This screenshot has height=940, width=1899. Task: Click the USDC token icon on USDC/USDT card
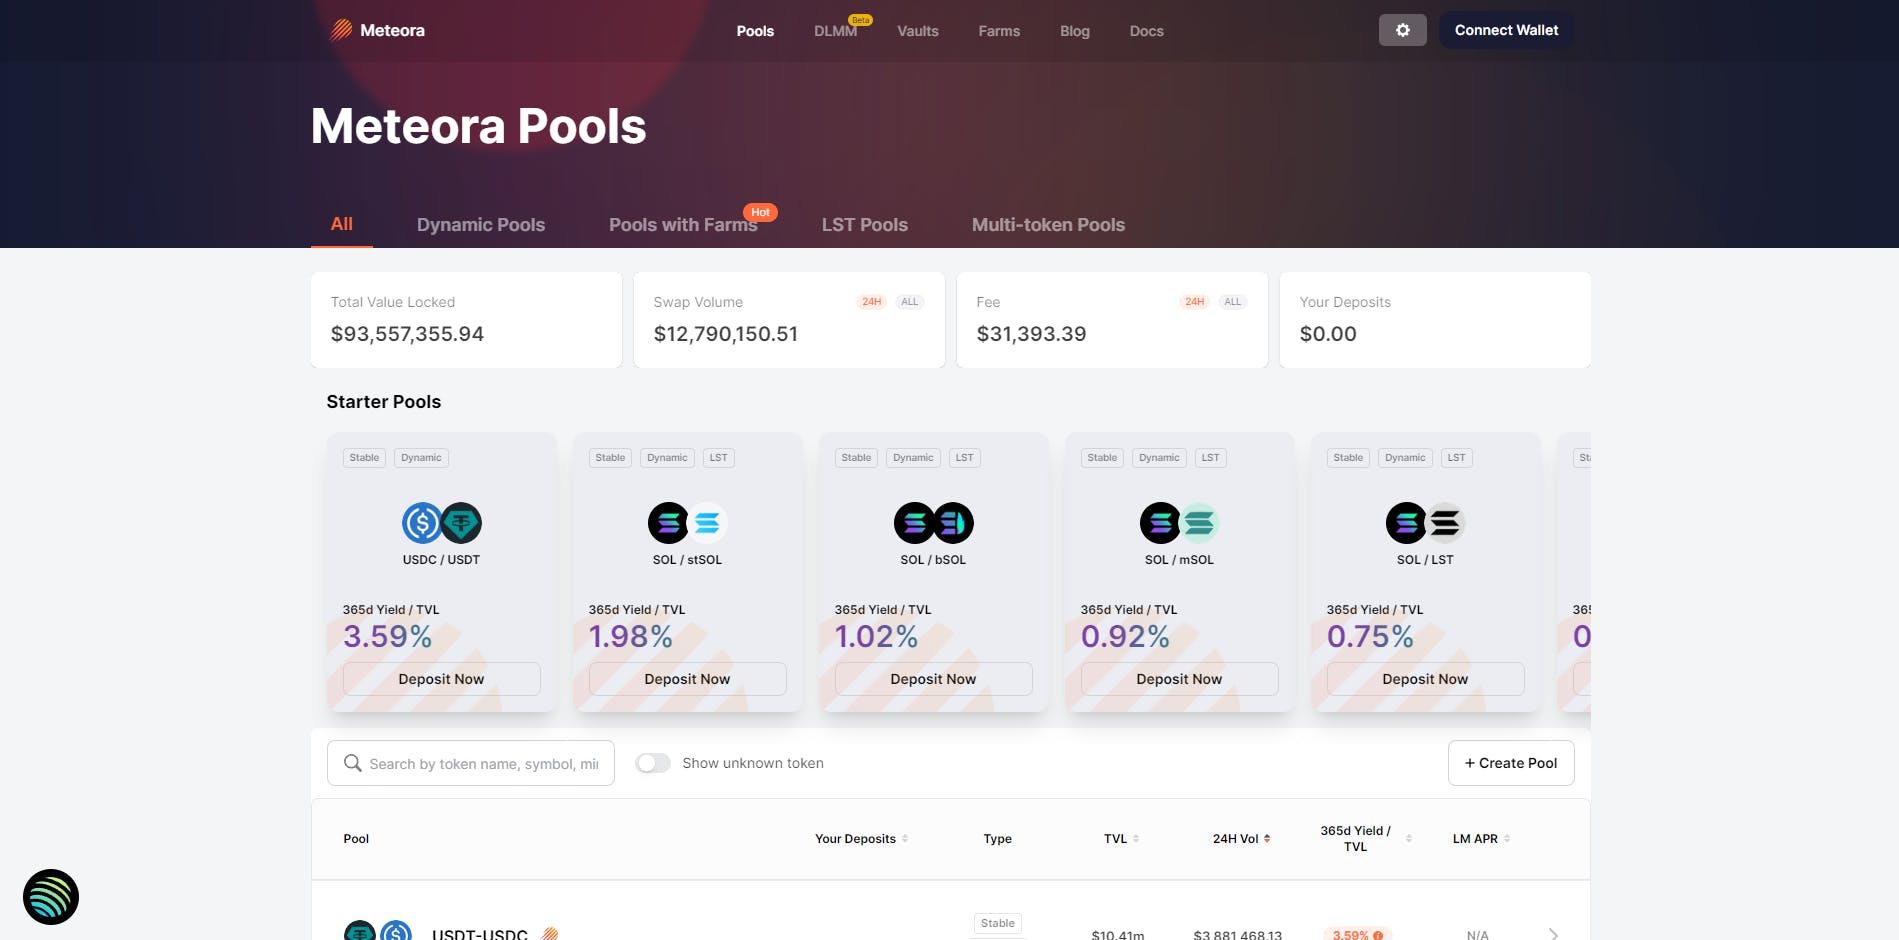(x=421, y=522)
